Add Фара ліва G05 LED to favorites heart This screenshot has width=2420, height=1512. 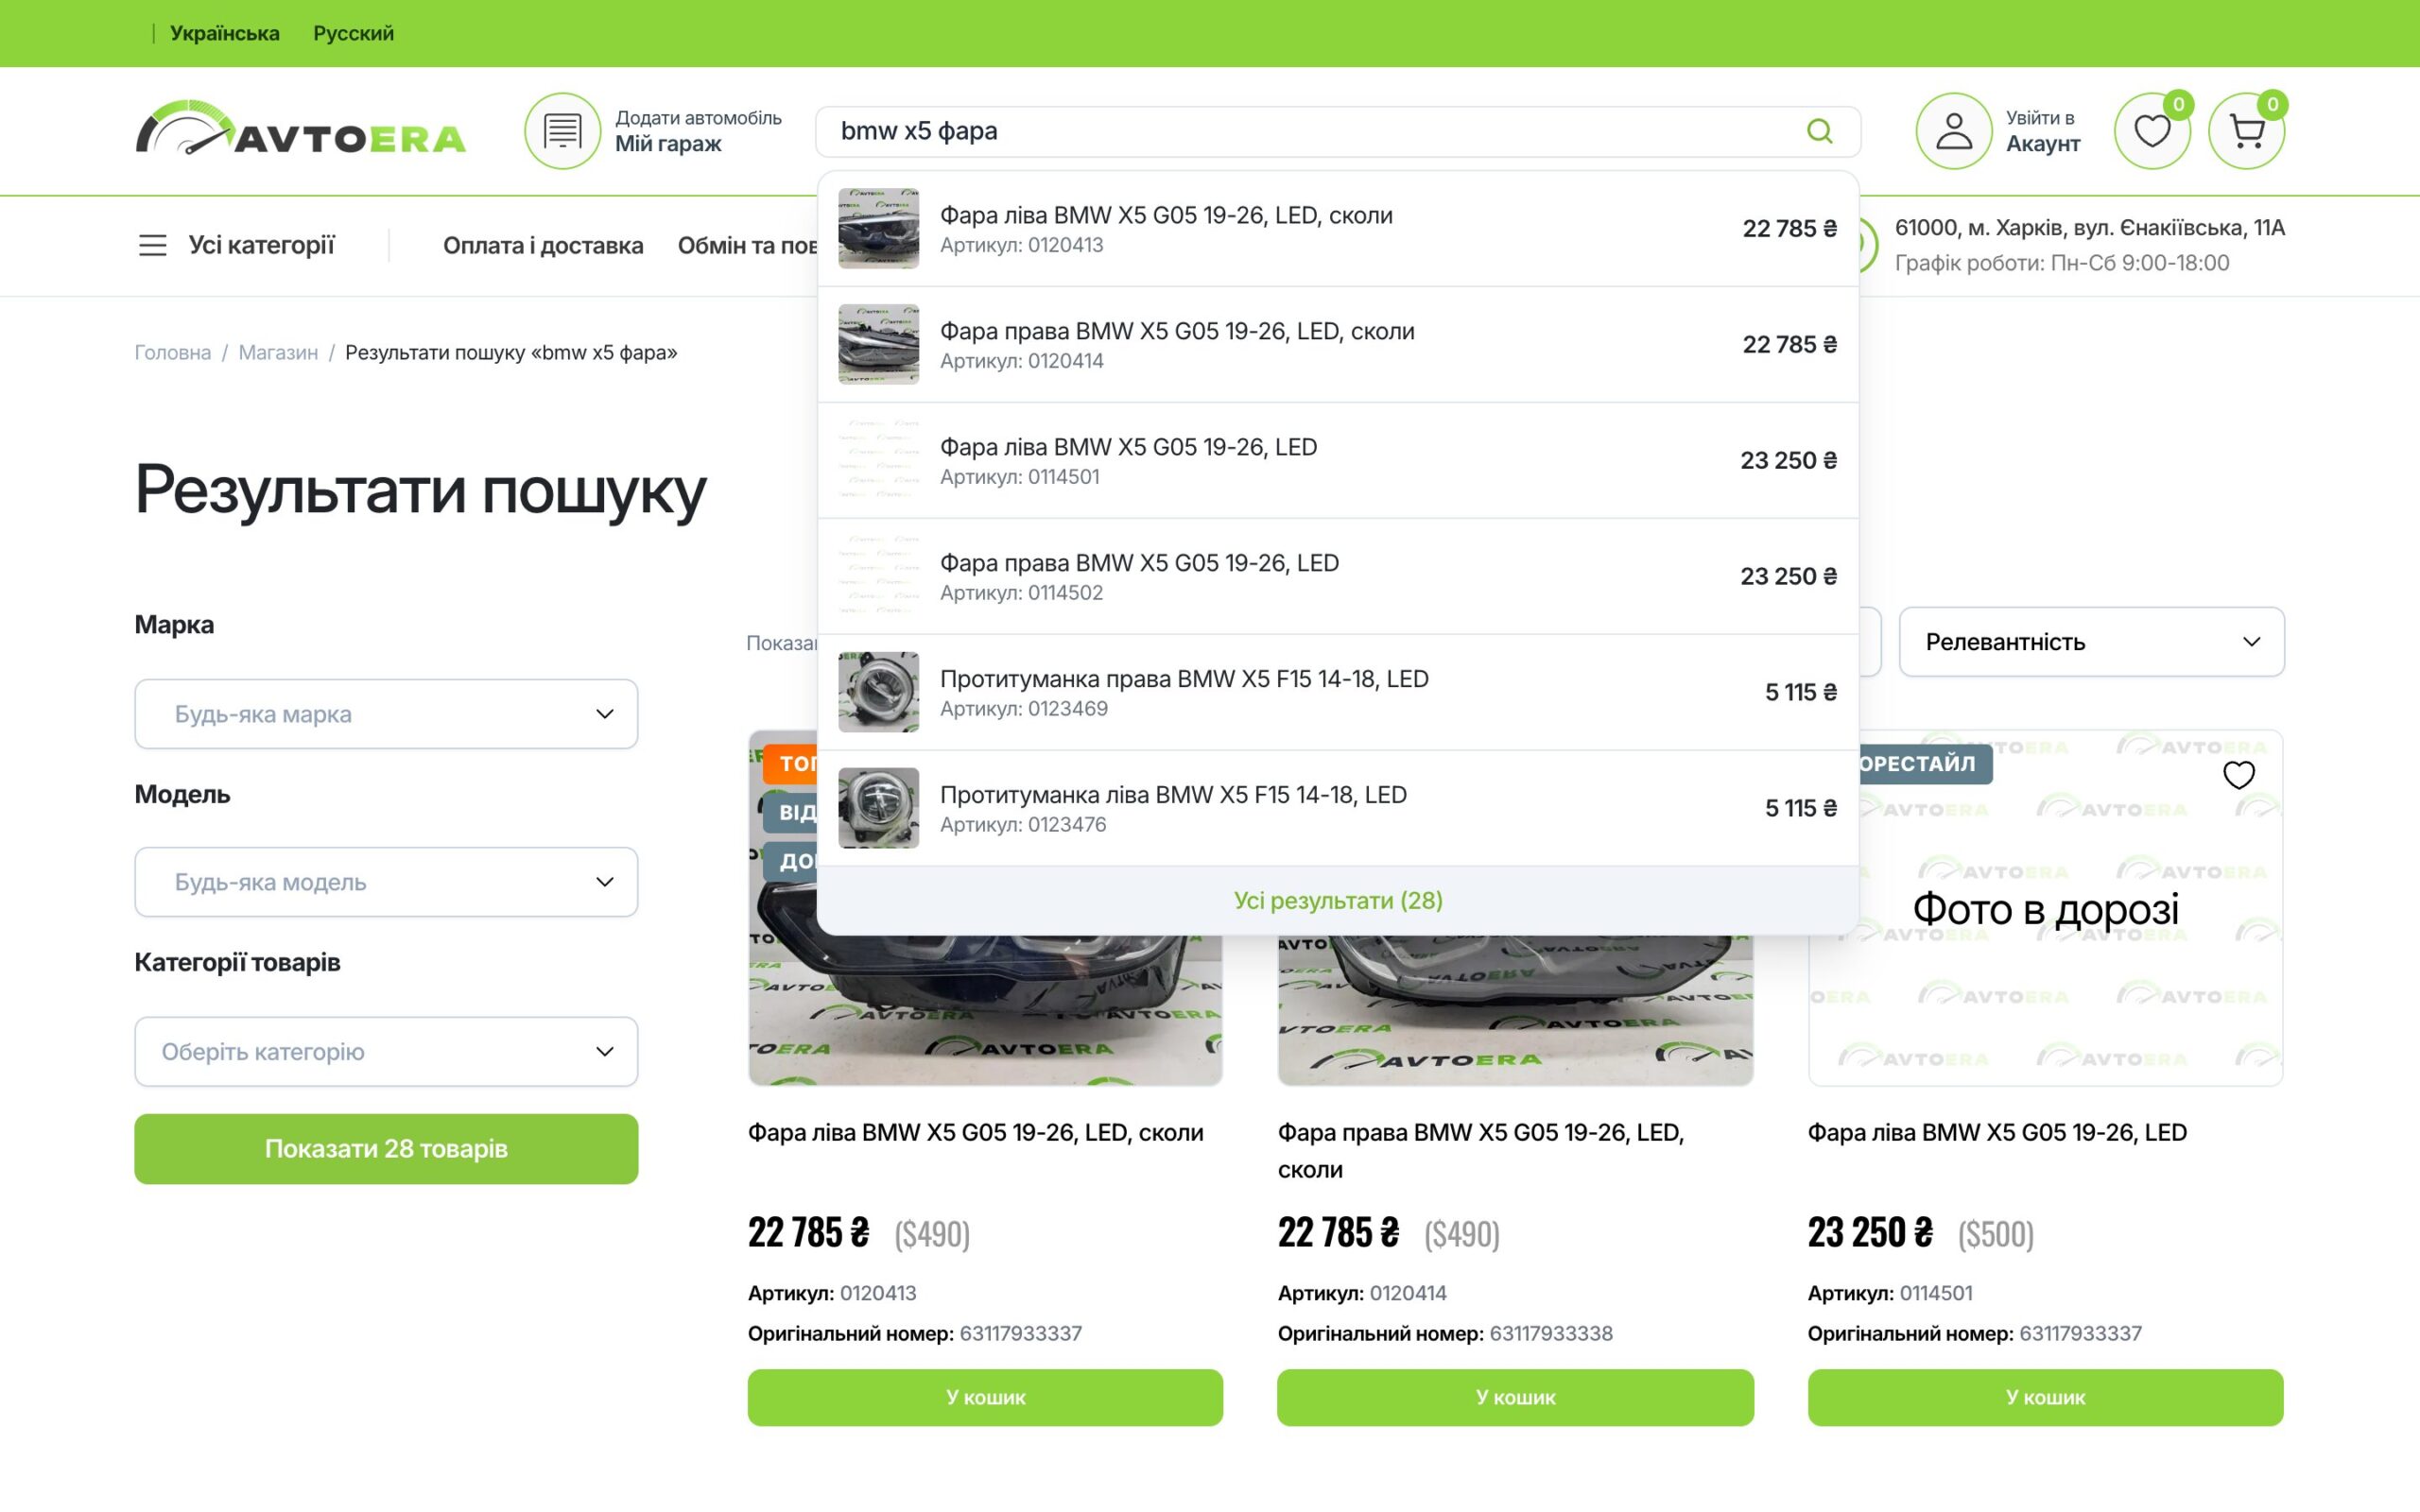2238,775
